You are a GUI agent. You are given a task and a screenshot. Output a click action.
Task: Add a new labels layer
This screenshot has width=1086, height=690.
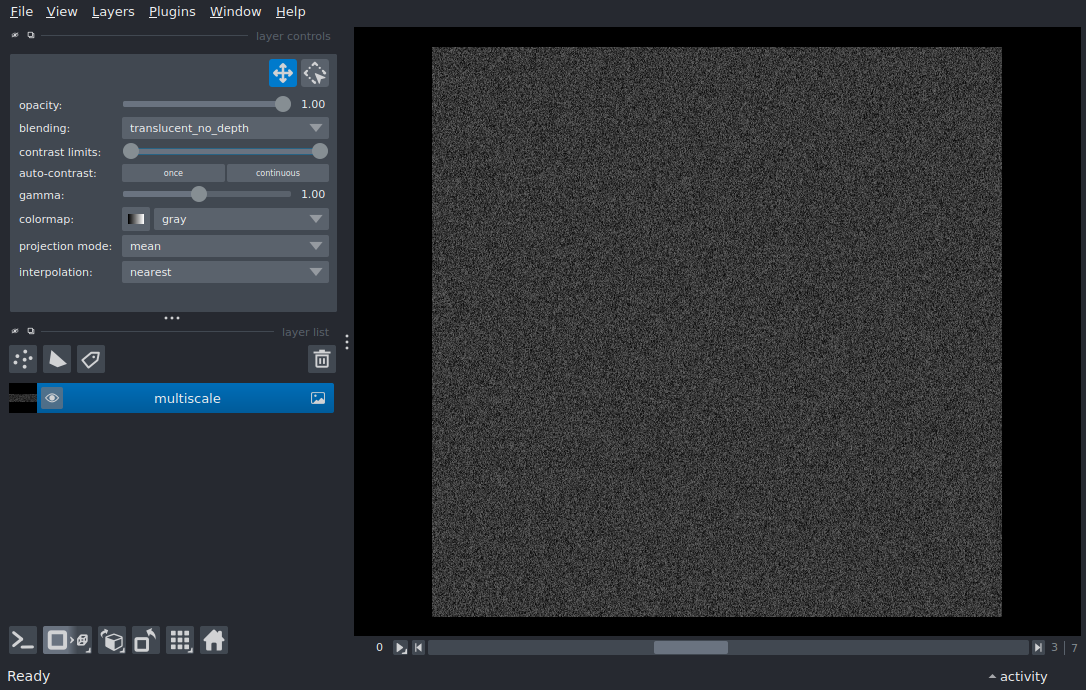pyautogui.click(x=91, y=359)
